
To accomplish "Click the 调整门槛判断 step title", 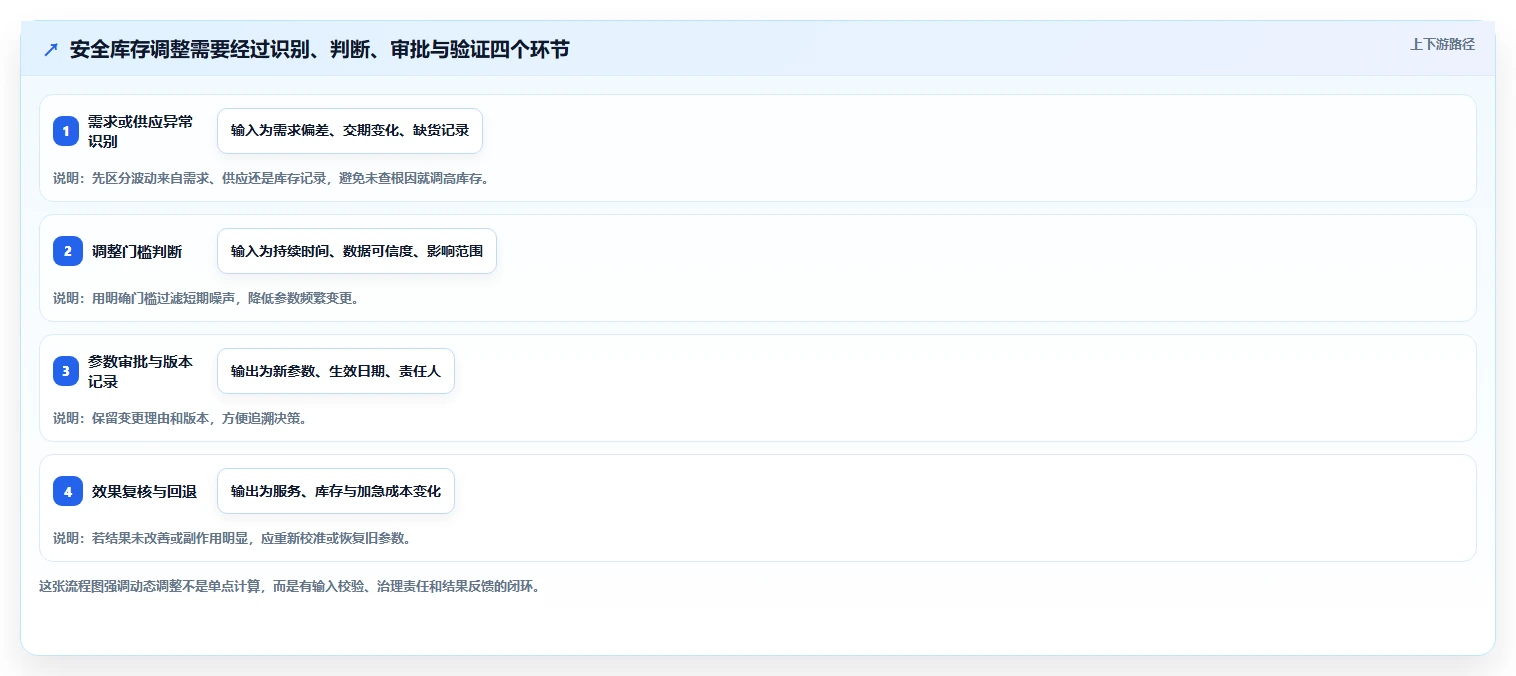I will click(x=137, y=251).
